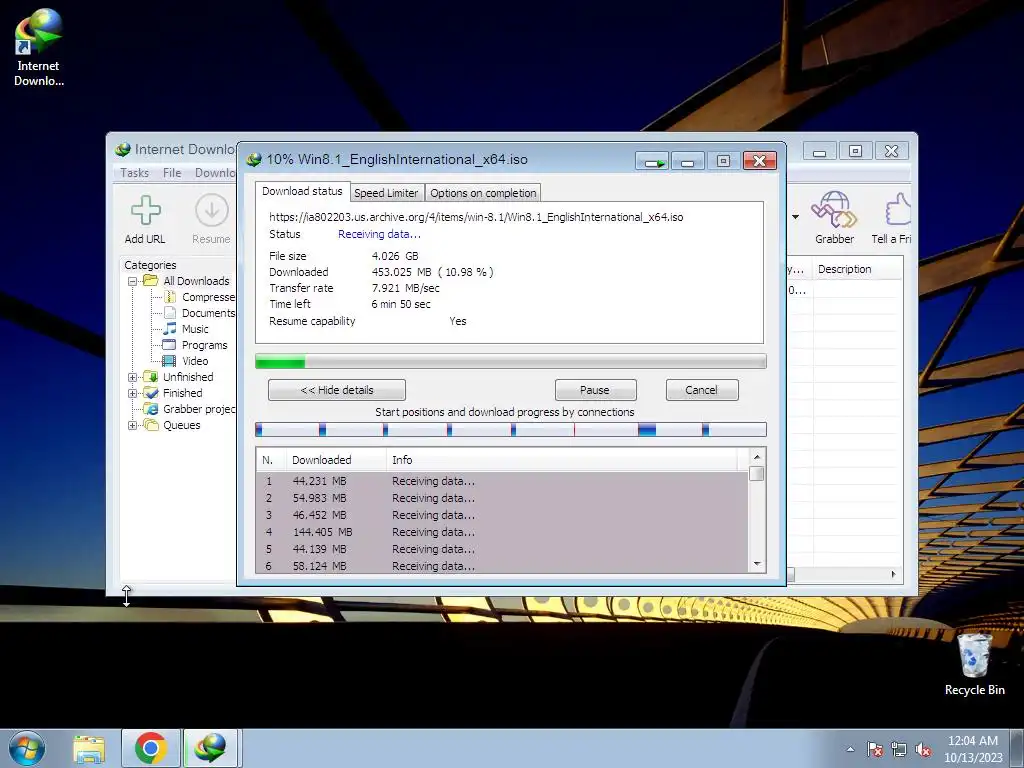Image resolution: width=1024 pixels, height=768 pixels.
Task: Select connection row 6 with 58.124 MB
Action: [502, 566]
